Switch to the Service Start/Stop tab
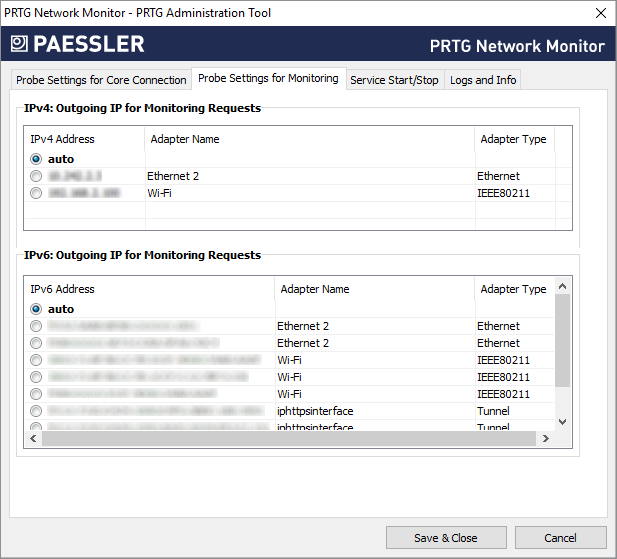 pos(394,80)
